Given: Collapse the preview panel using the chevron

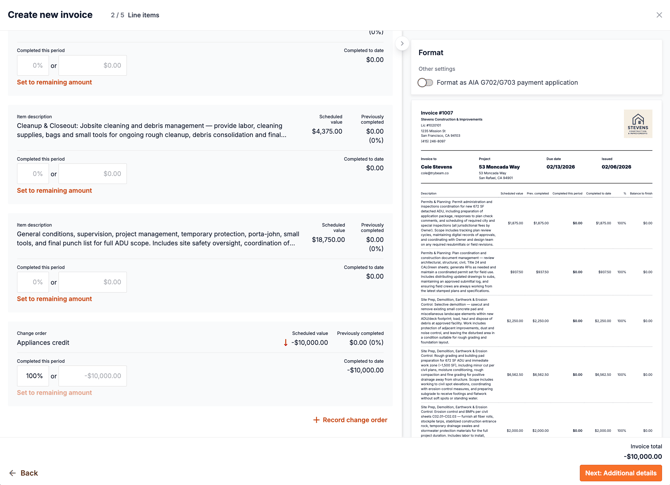Looking at the screenshot, I should tap(402, 44).
